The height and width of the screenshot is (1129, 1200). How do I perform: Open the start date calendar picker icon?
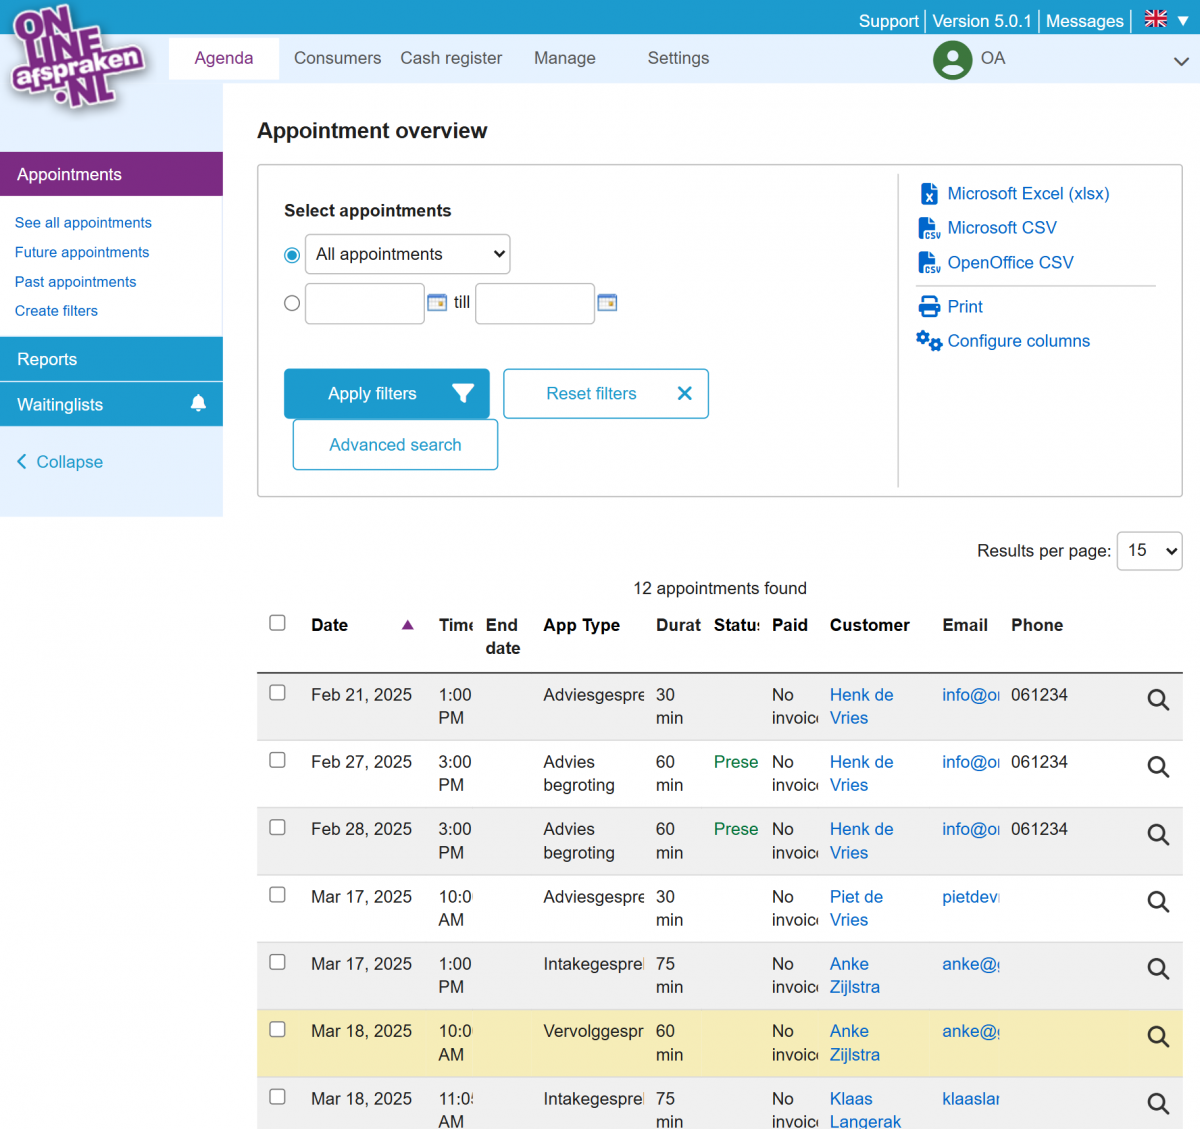[437, 303]
